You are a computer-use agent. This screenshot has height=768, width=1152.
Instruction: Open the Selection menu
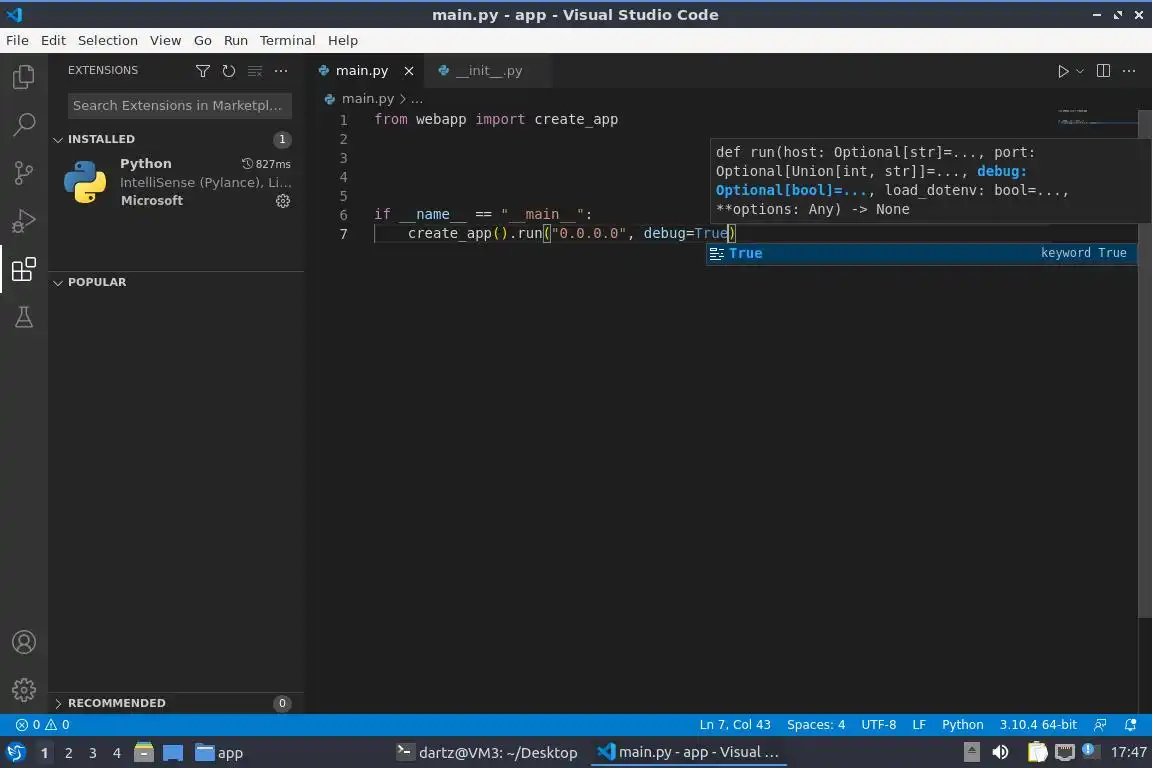point(108,40)
